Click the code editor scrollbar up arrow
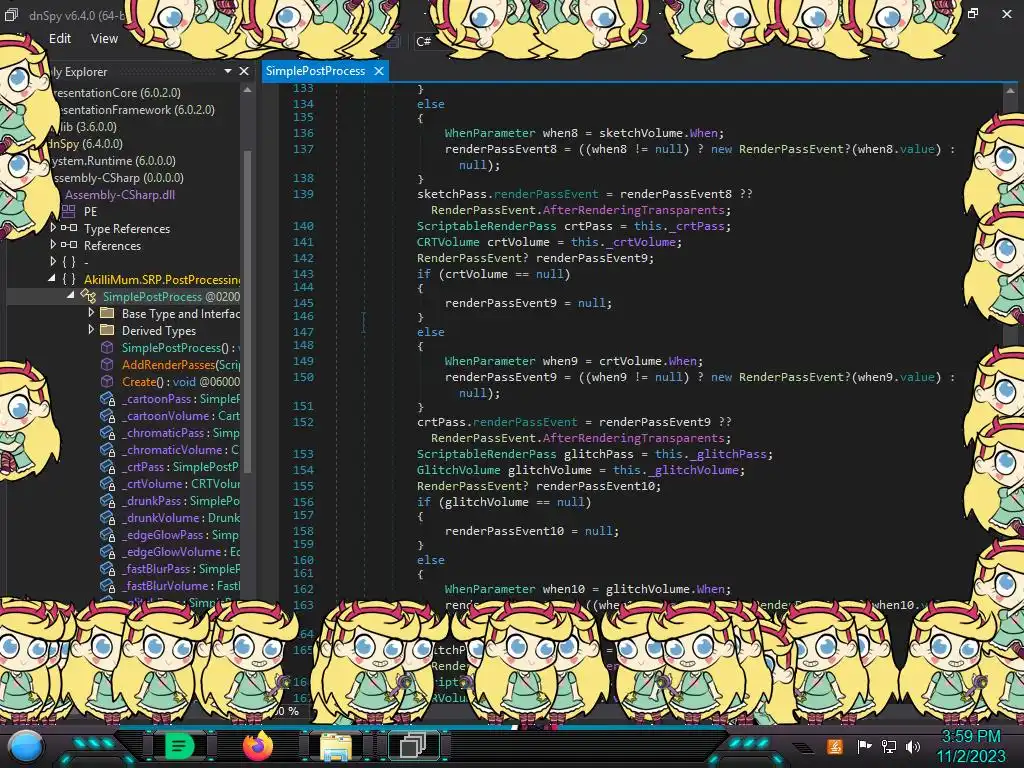Screen dimensions: 1024x768 pos(1010,91)
